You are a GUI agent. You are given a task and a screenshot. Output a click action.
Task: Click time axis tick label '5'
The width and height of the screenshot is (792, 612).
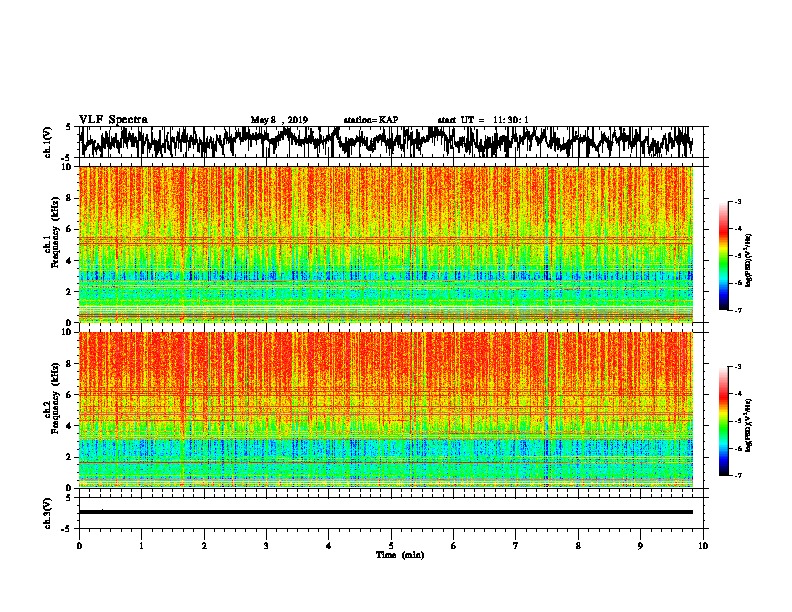coord(391,545)
